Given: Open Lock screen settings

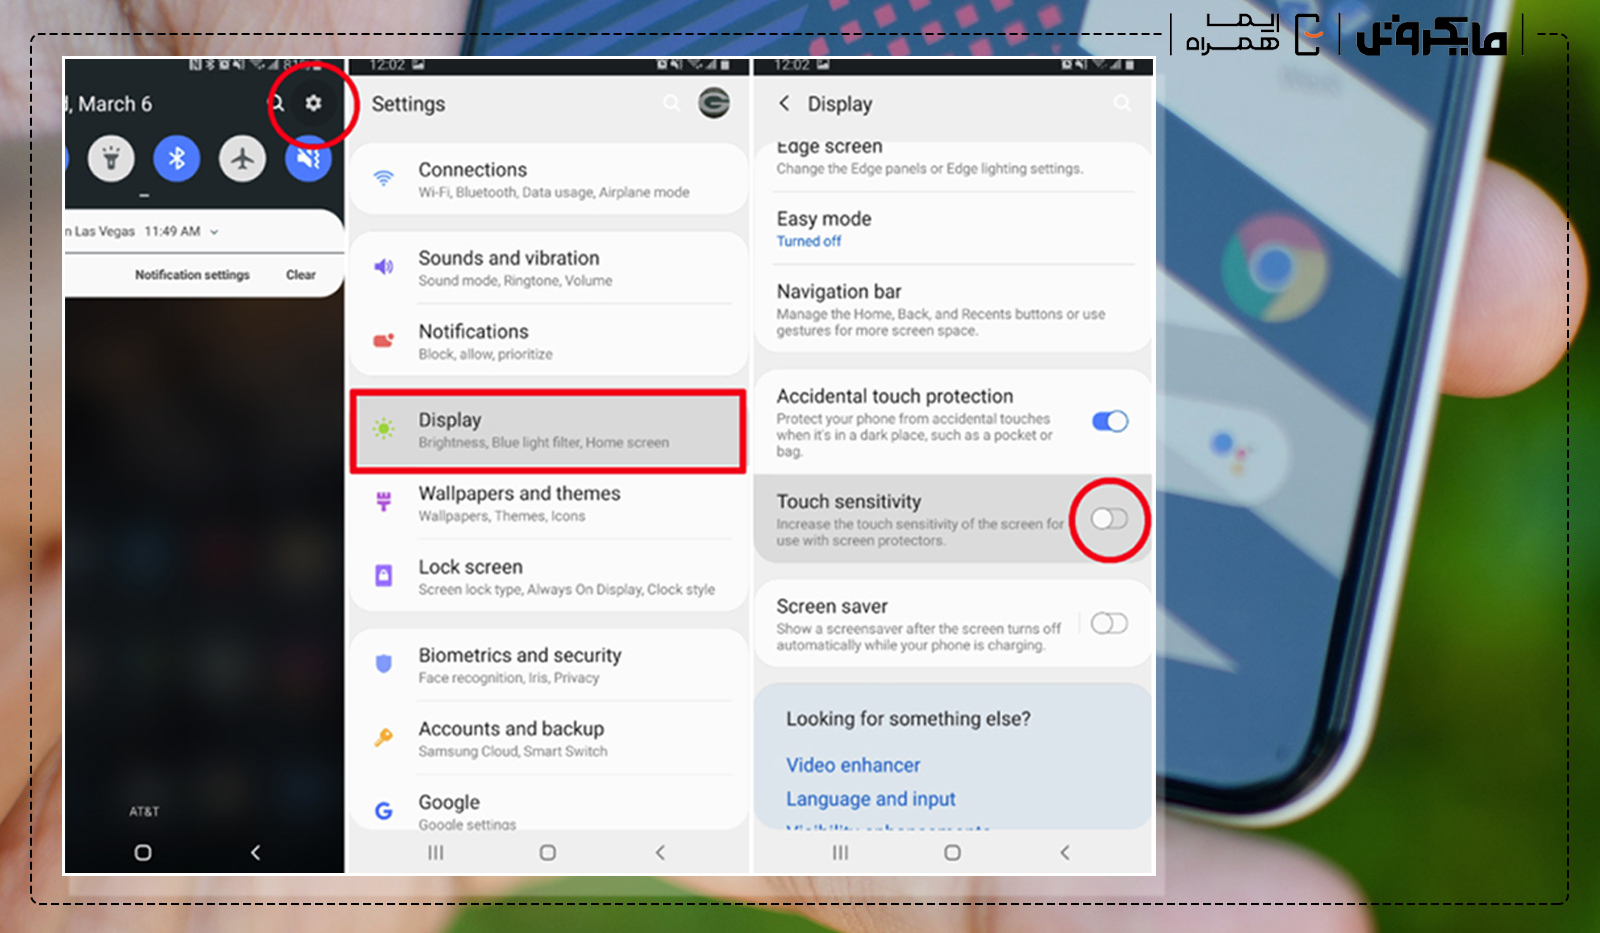Looking at the screenshot, I should [x=549, y=576].
